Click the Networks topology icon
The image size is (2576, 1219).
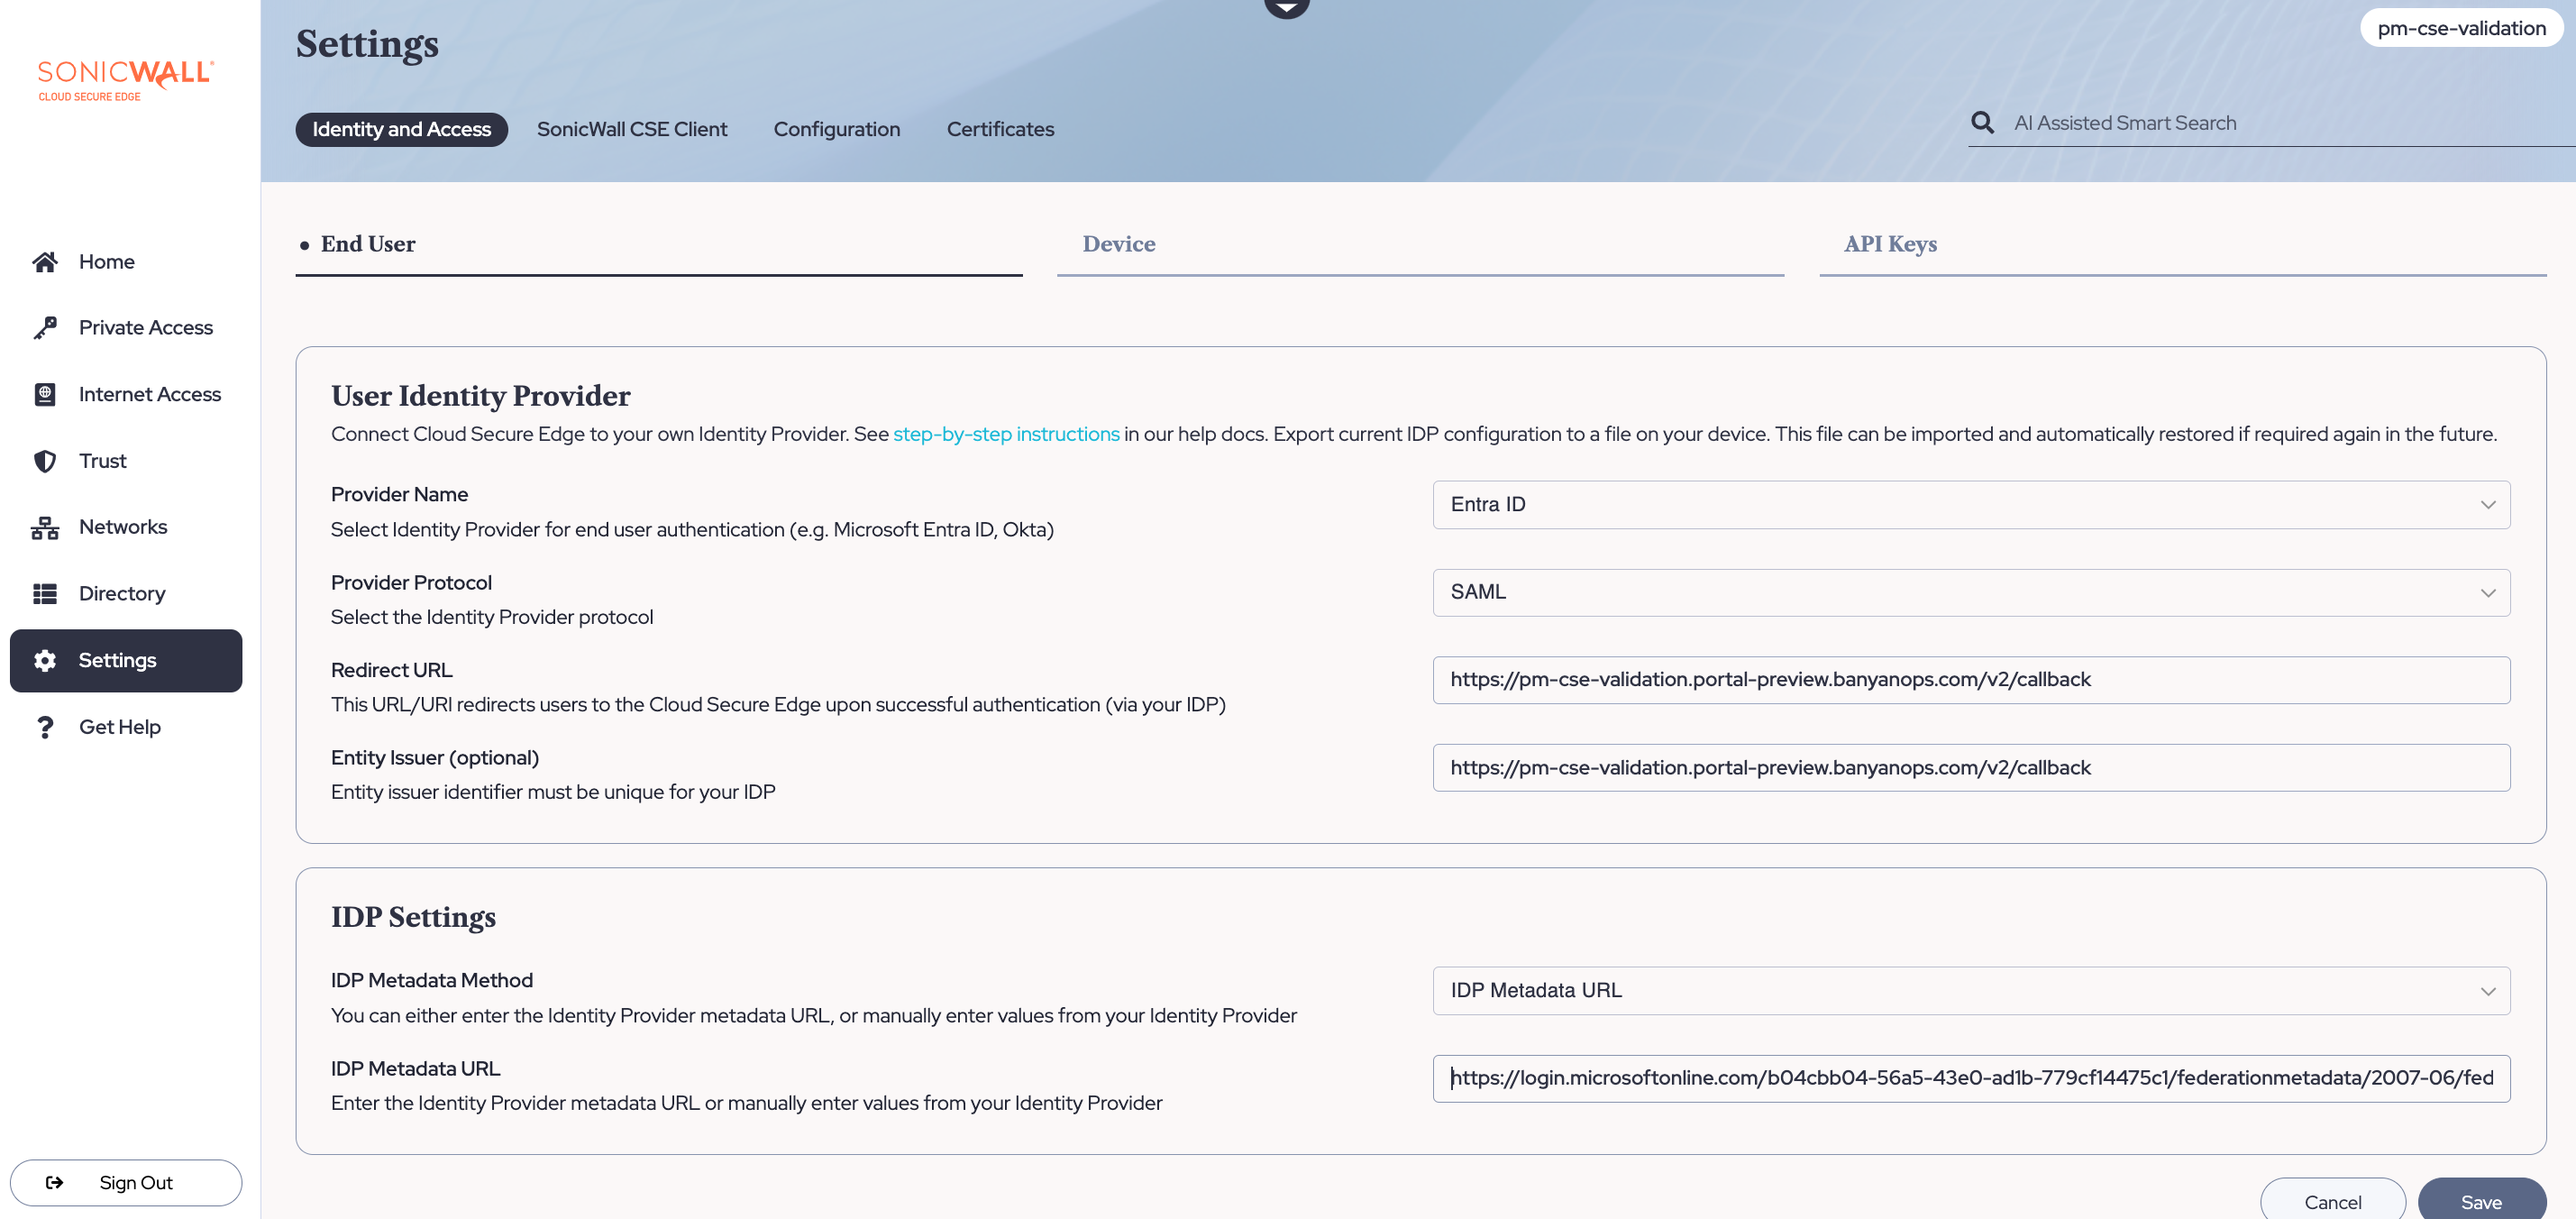[45, 528]
